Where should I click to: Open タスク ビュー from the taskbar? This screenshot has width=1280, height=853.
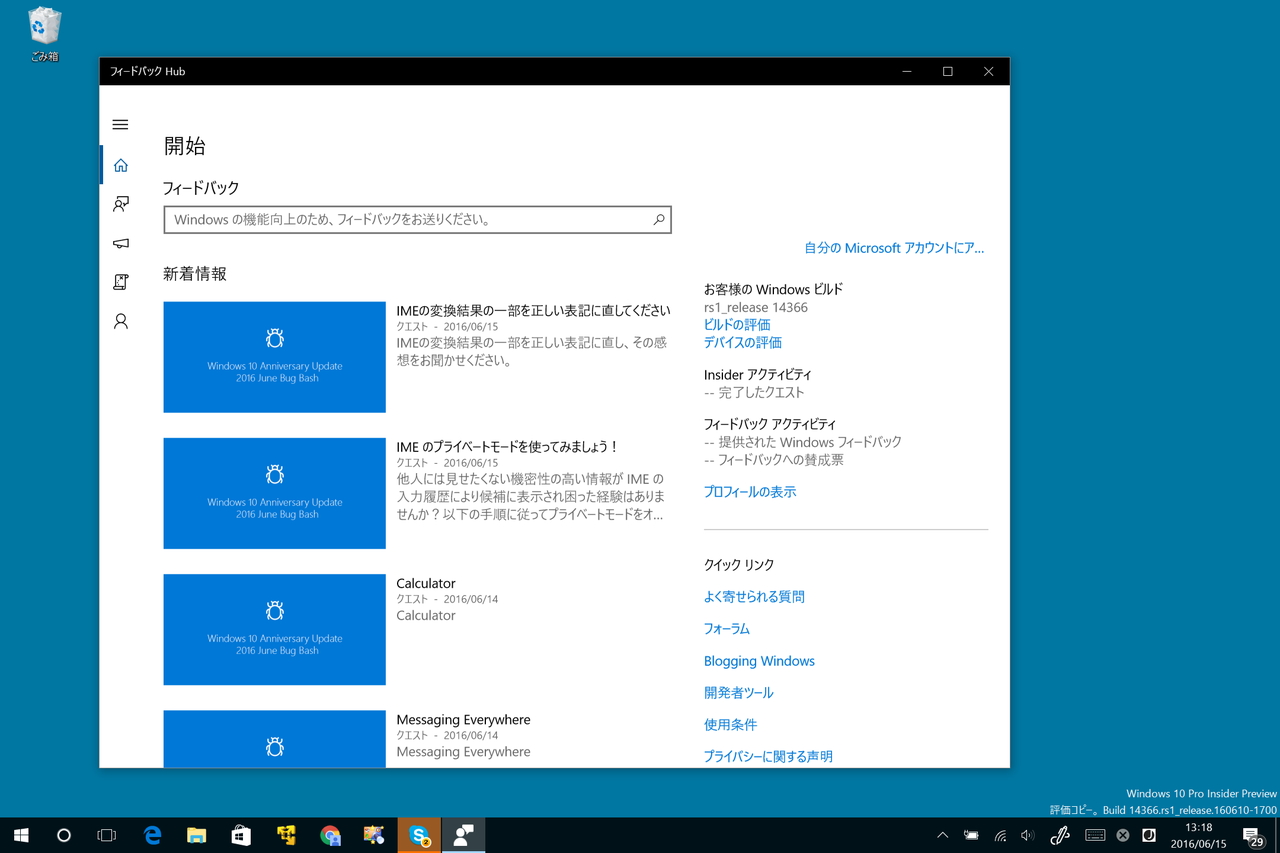106,835
